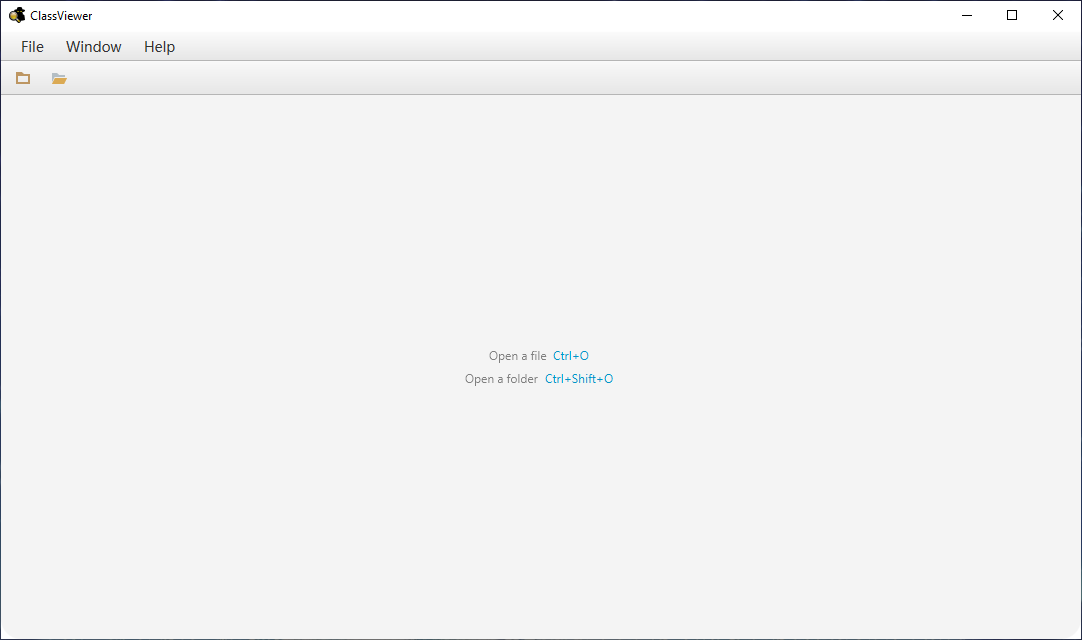
Task: Click the ClassViewer app icon in title bar
Action: pyautogui.click(x=17, y=15)
